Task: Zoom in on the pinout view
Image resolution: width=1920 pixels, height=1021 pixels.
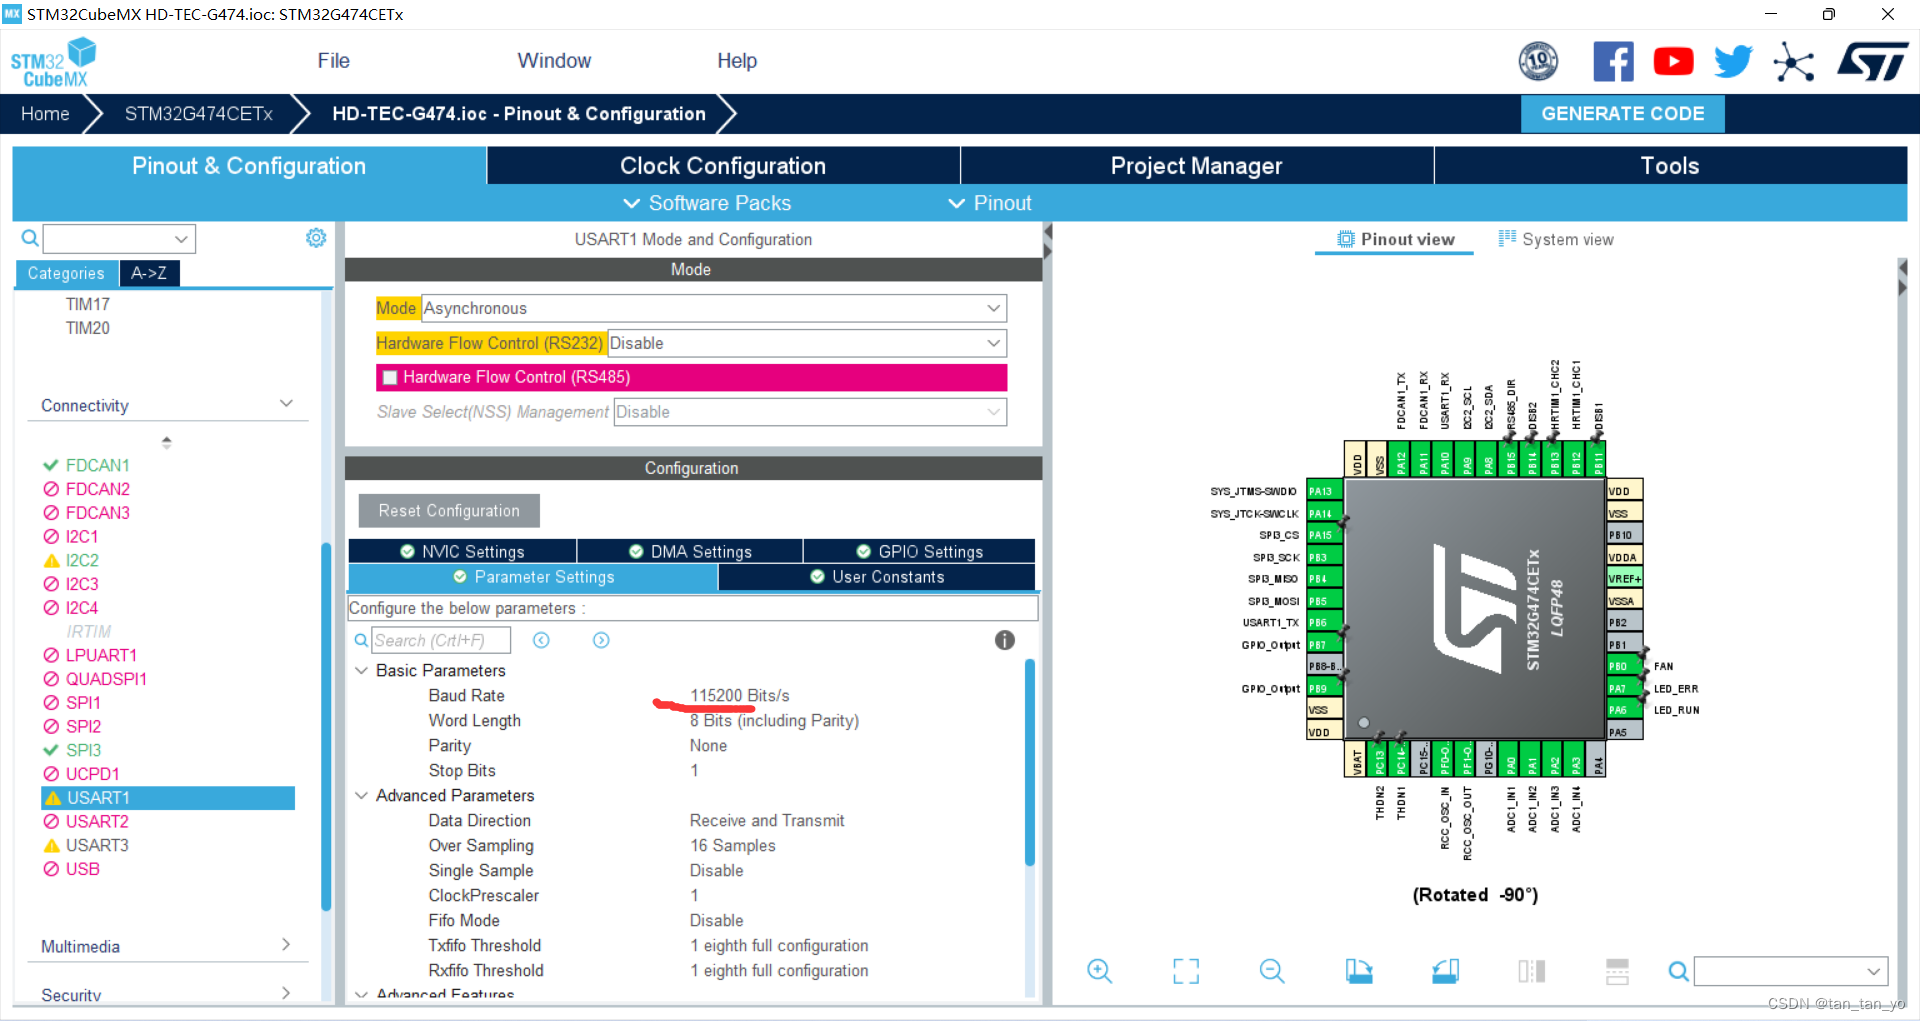Action: (x=1100, y=970)
